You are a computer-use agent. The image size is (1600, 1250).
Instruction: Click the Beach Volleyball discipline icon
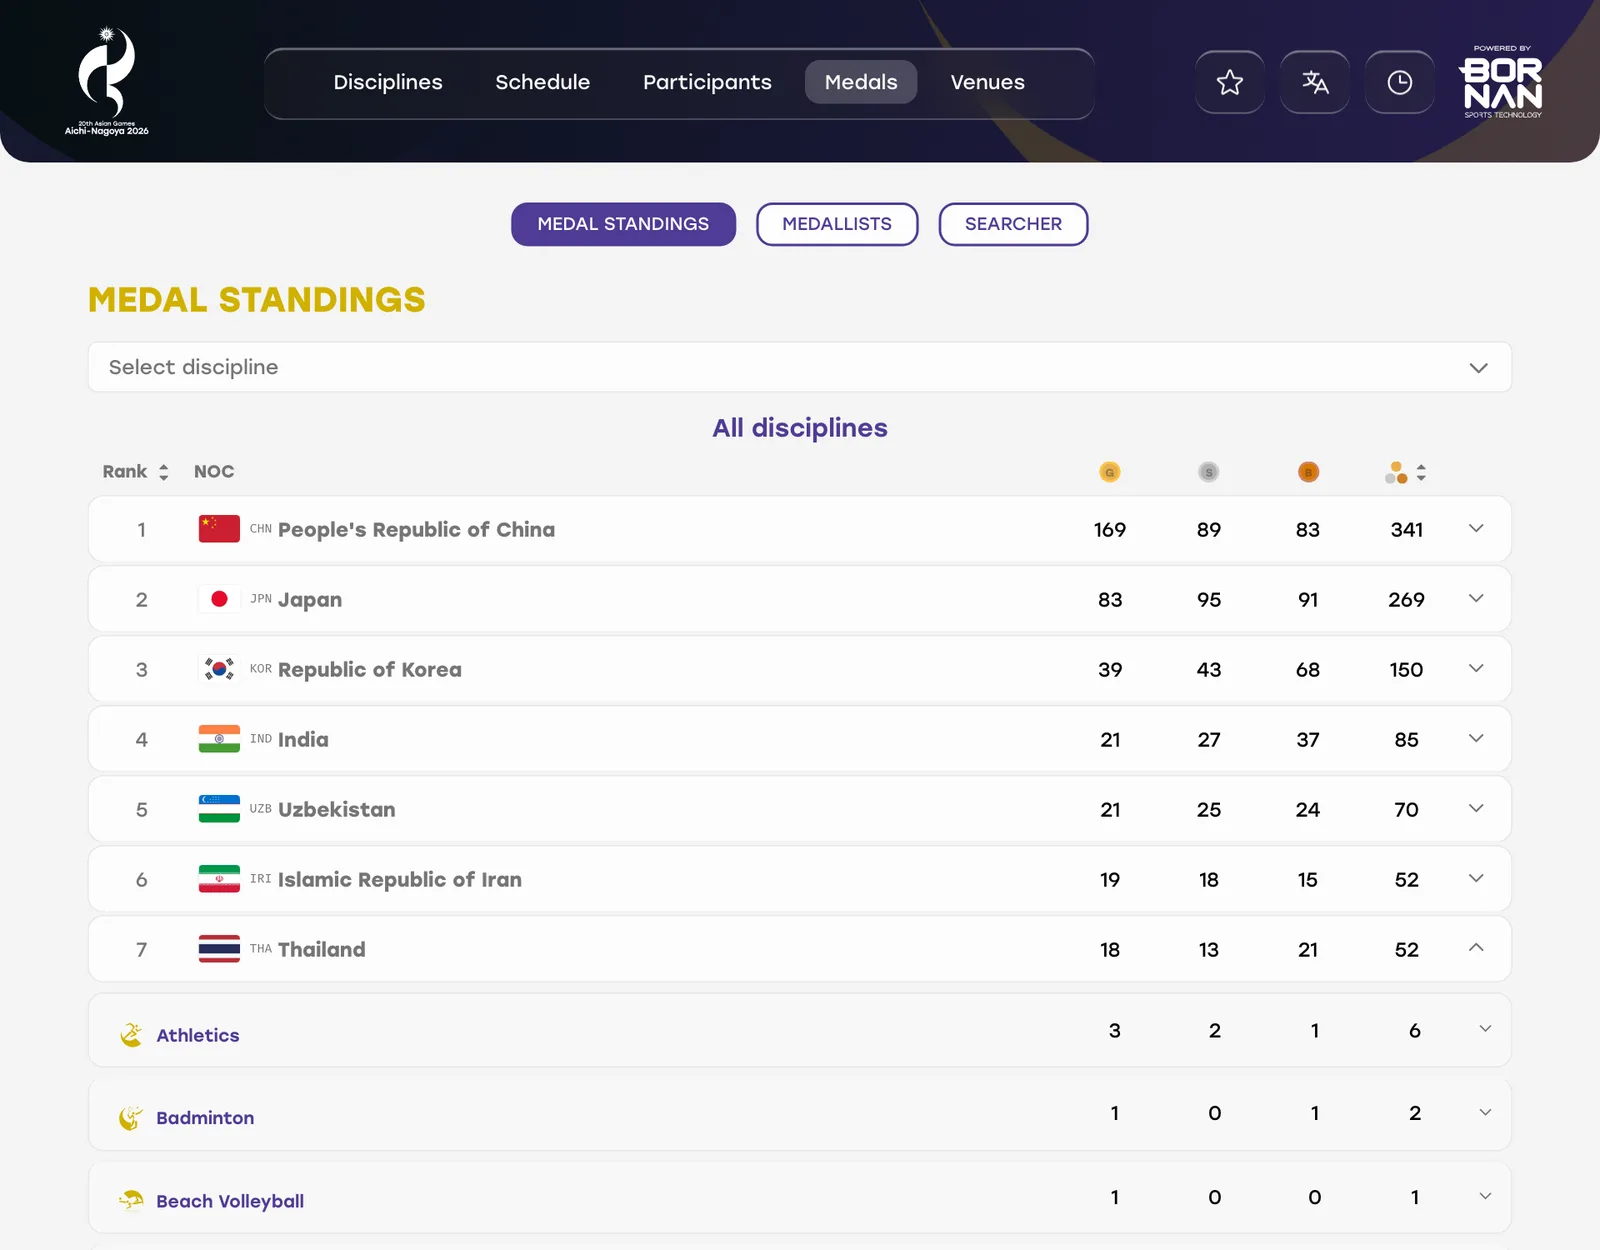pyautogui.click(x=131, y=1200)
